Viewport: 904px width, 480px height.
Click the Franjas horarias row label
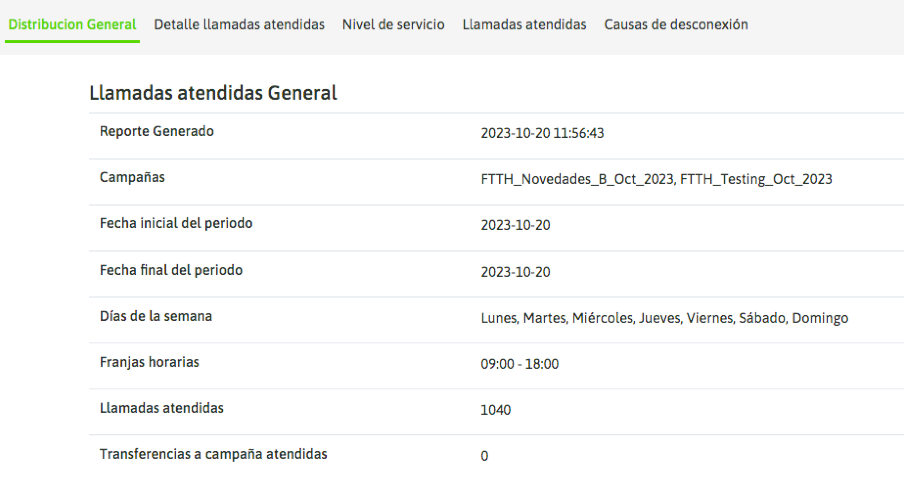(149, 362)
